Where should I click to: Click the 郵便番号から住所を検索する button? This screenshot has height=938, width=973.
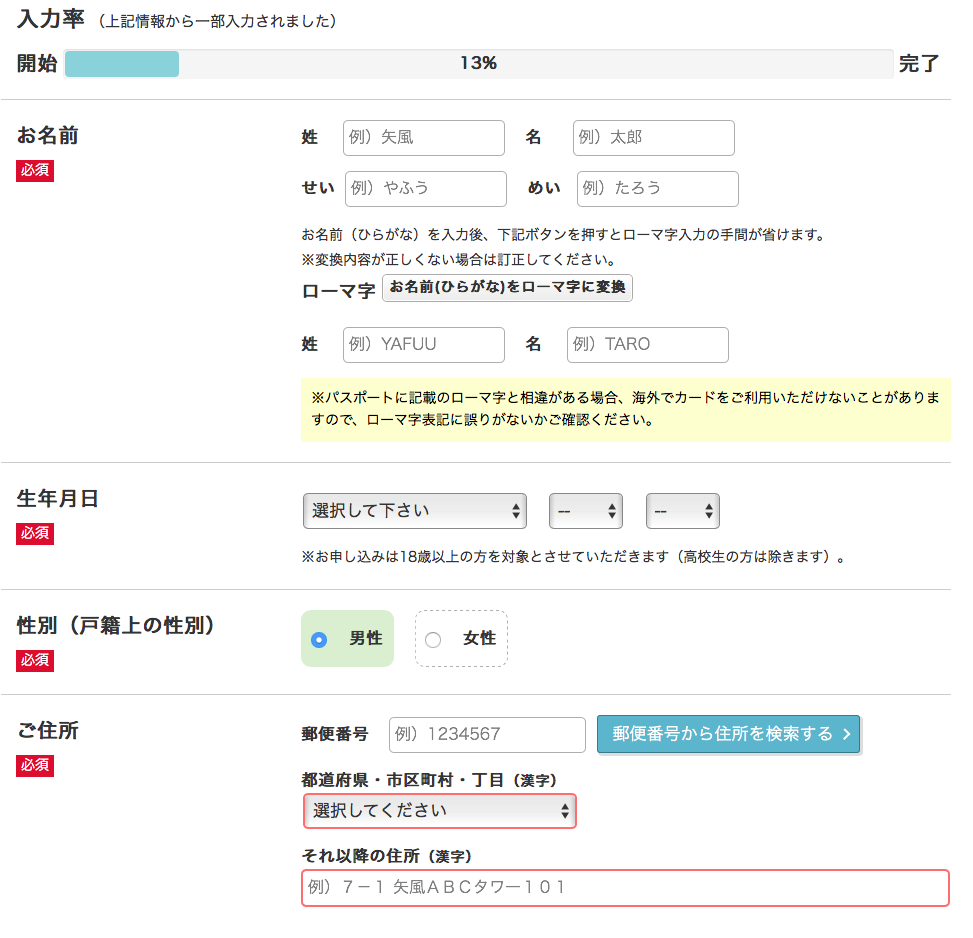tap(728, 734)
